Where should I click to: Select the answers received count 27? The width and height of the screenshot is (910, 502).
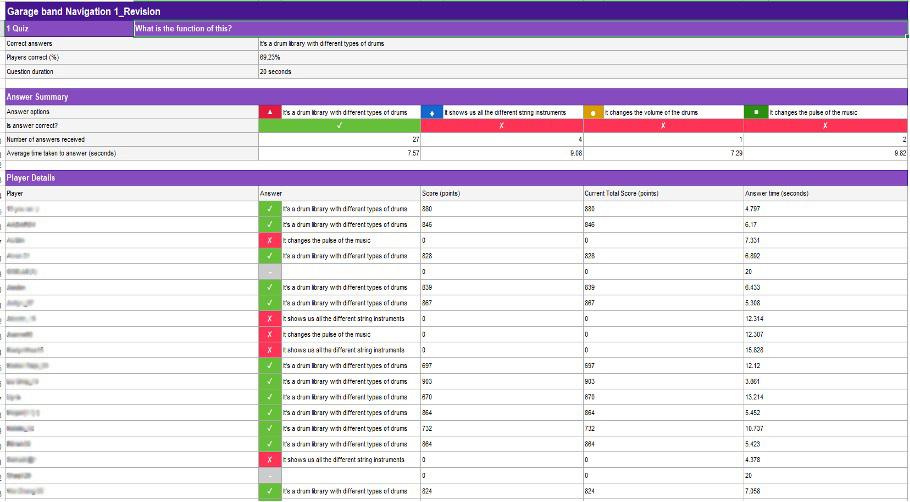[340, 140]
